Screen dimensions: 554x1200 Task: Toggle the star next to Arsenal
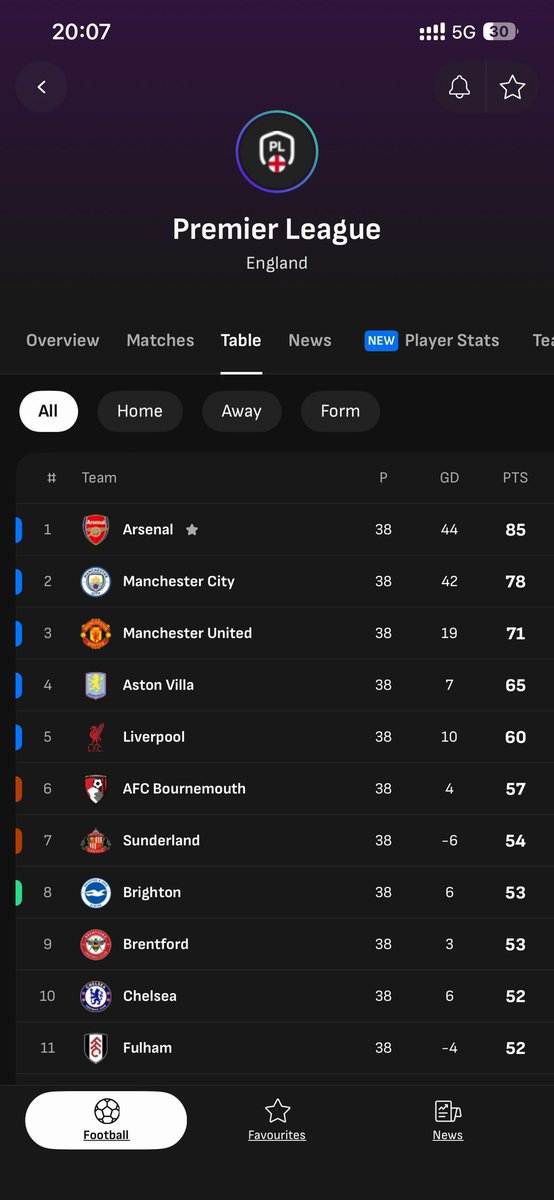click(x=192, y=530)
